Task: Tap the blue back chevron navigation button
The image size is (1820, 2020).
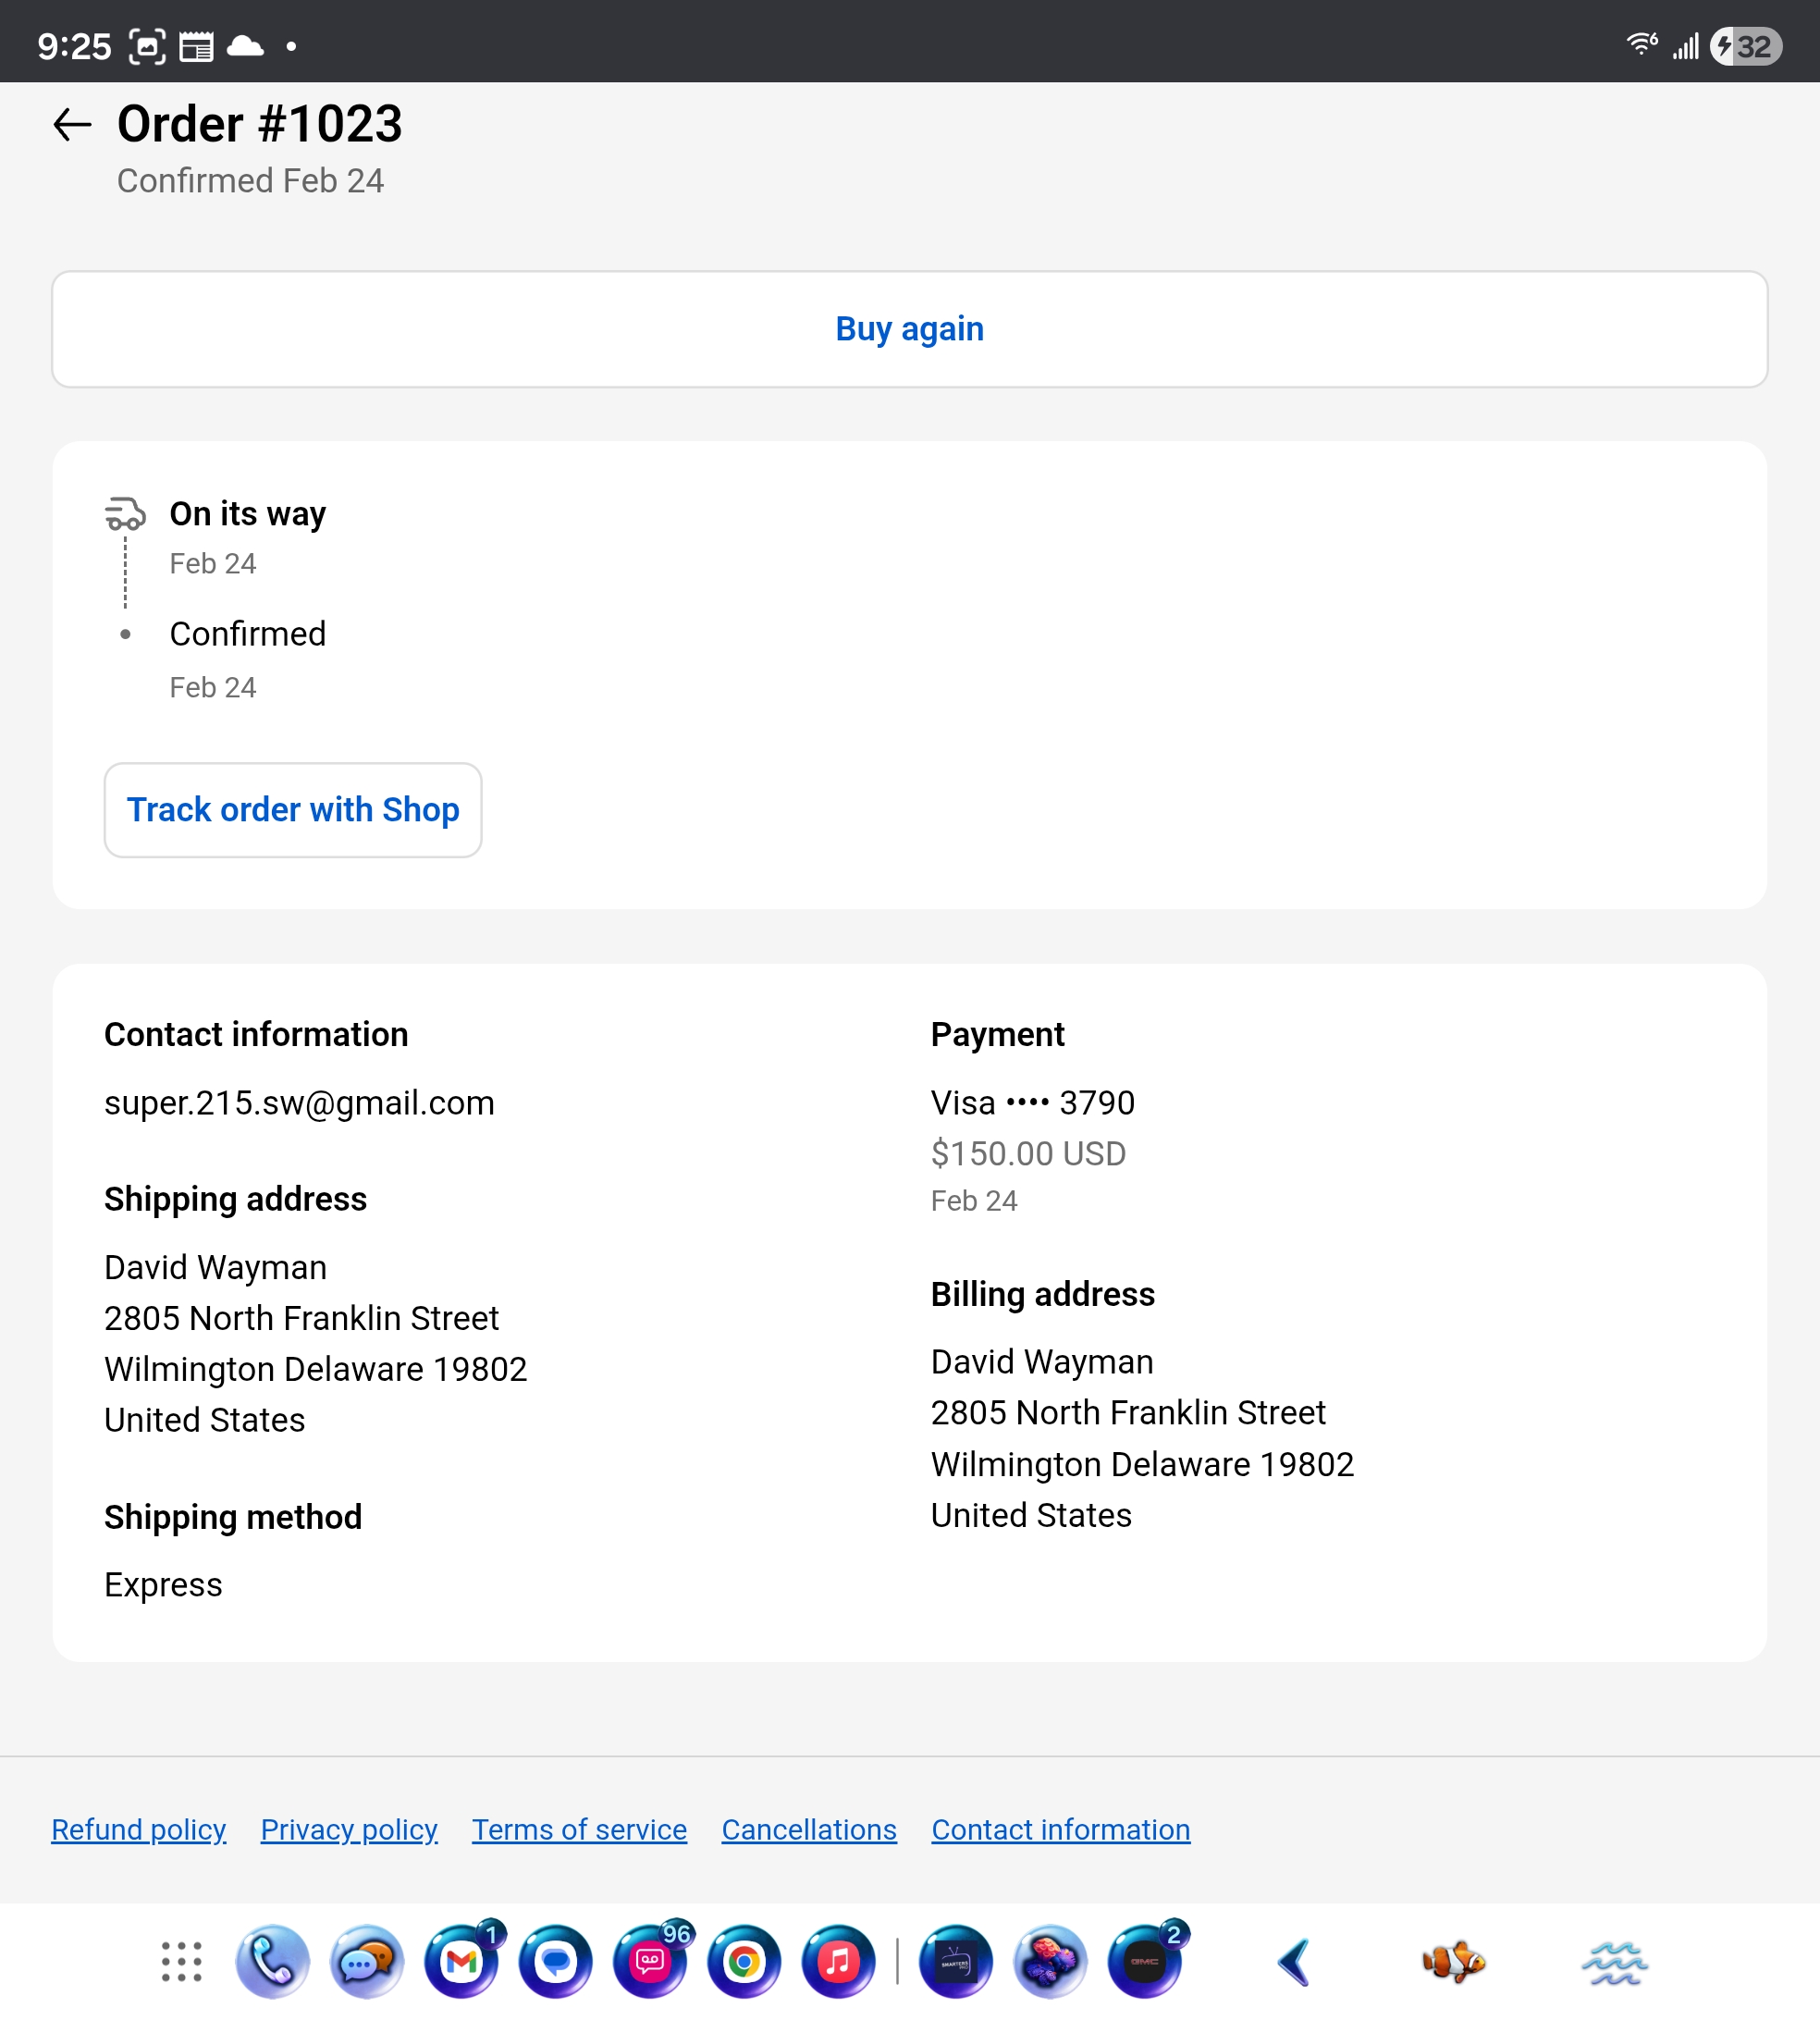Action: tap(1294, 1962)
